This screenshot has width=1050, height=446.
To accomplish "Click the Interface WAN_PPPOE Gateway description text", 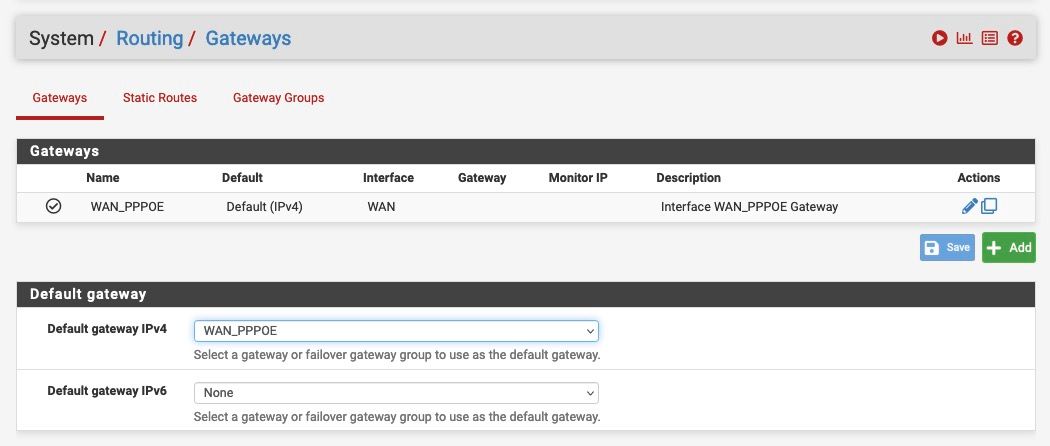I will click(749, 207).
